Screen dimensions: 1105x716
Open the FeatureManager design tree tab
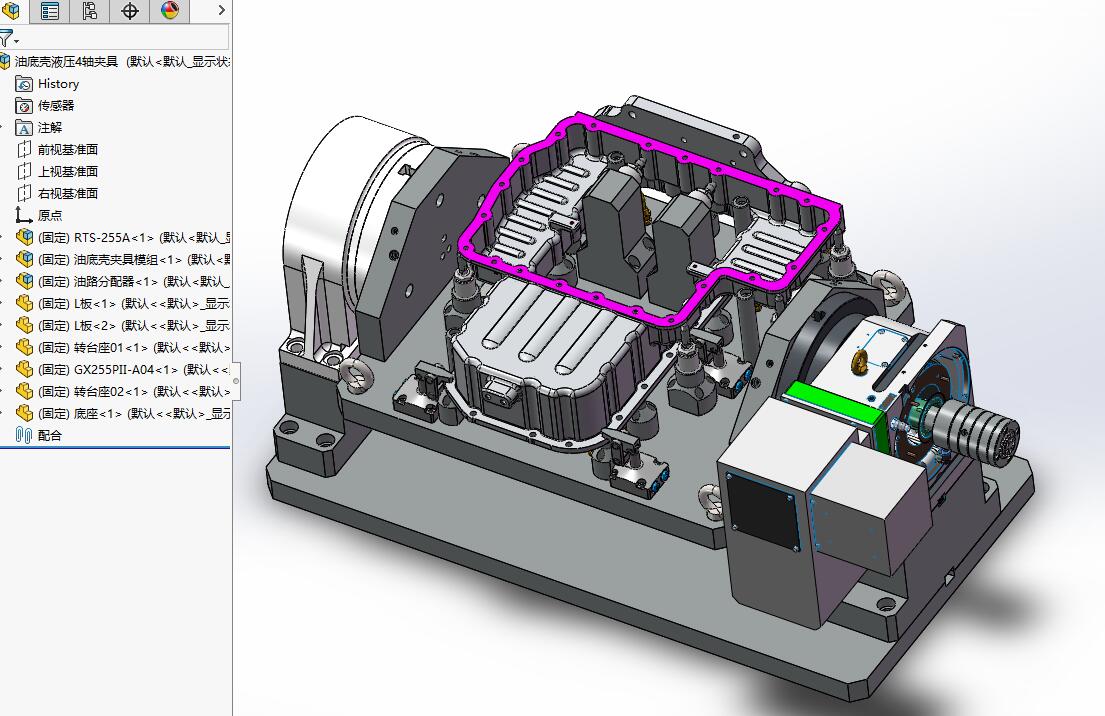11,11
